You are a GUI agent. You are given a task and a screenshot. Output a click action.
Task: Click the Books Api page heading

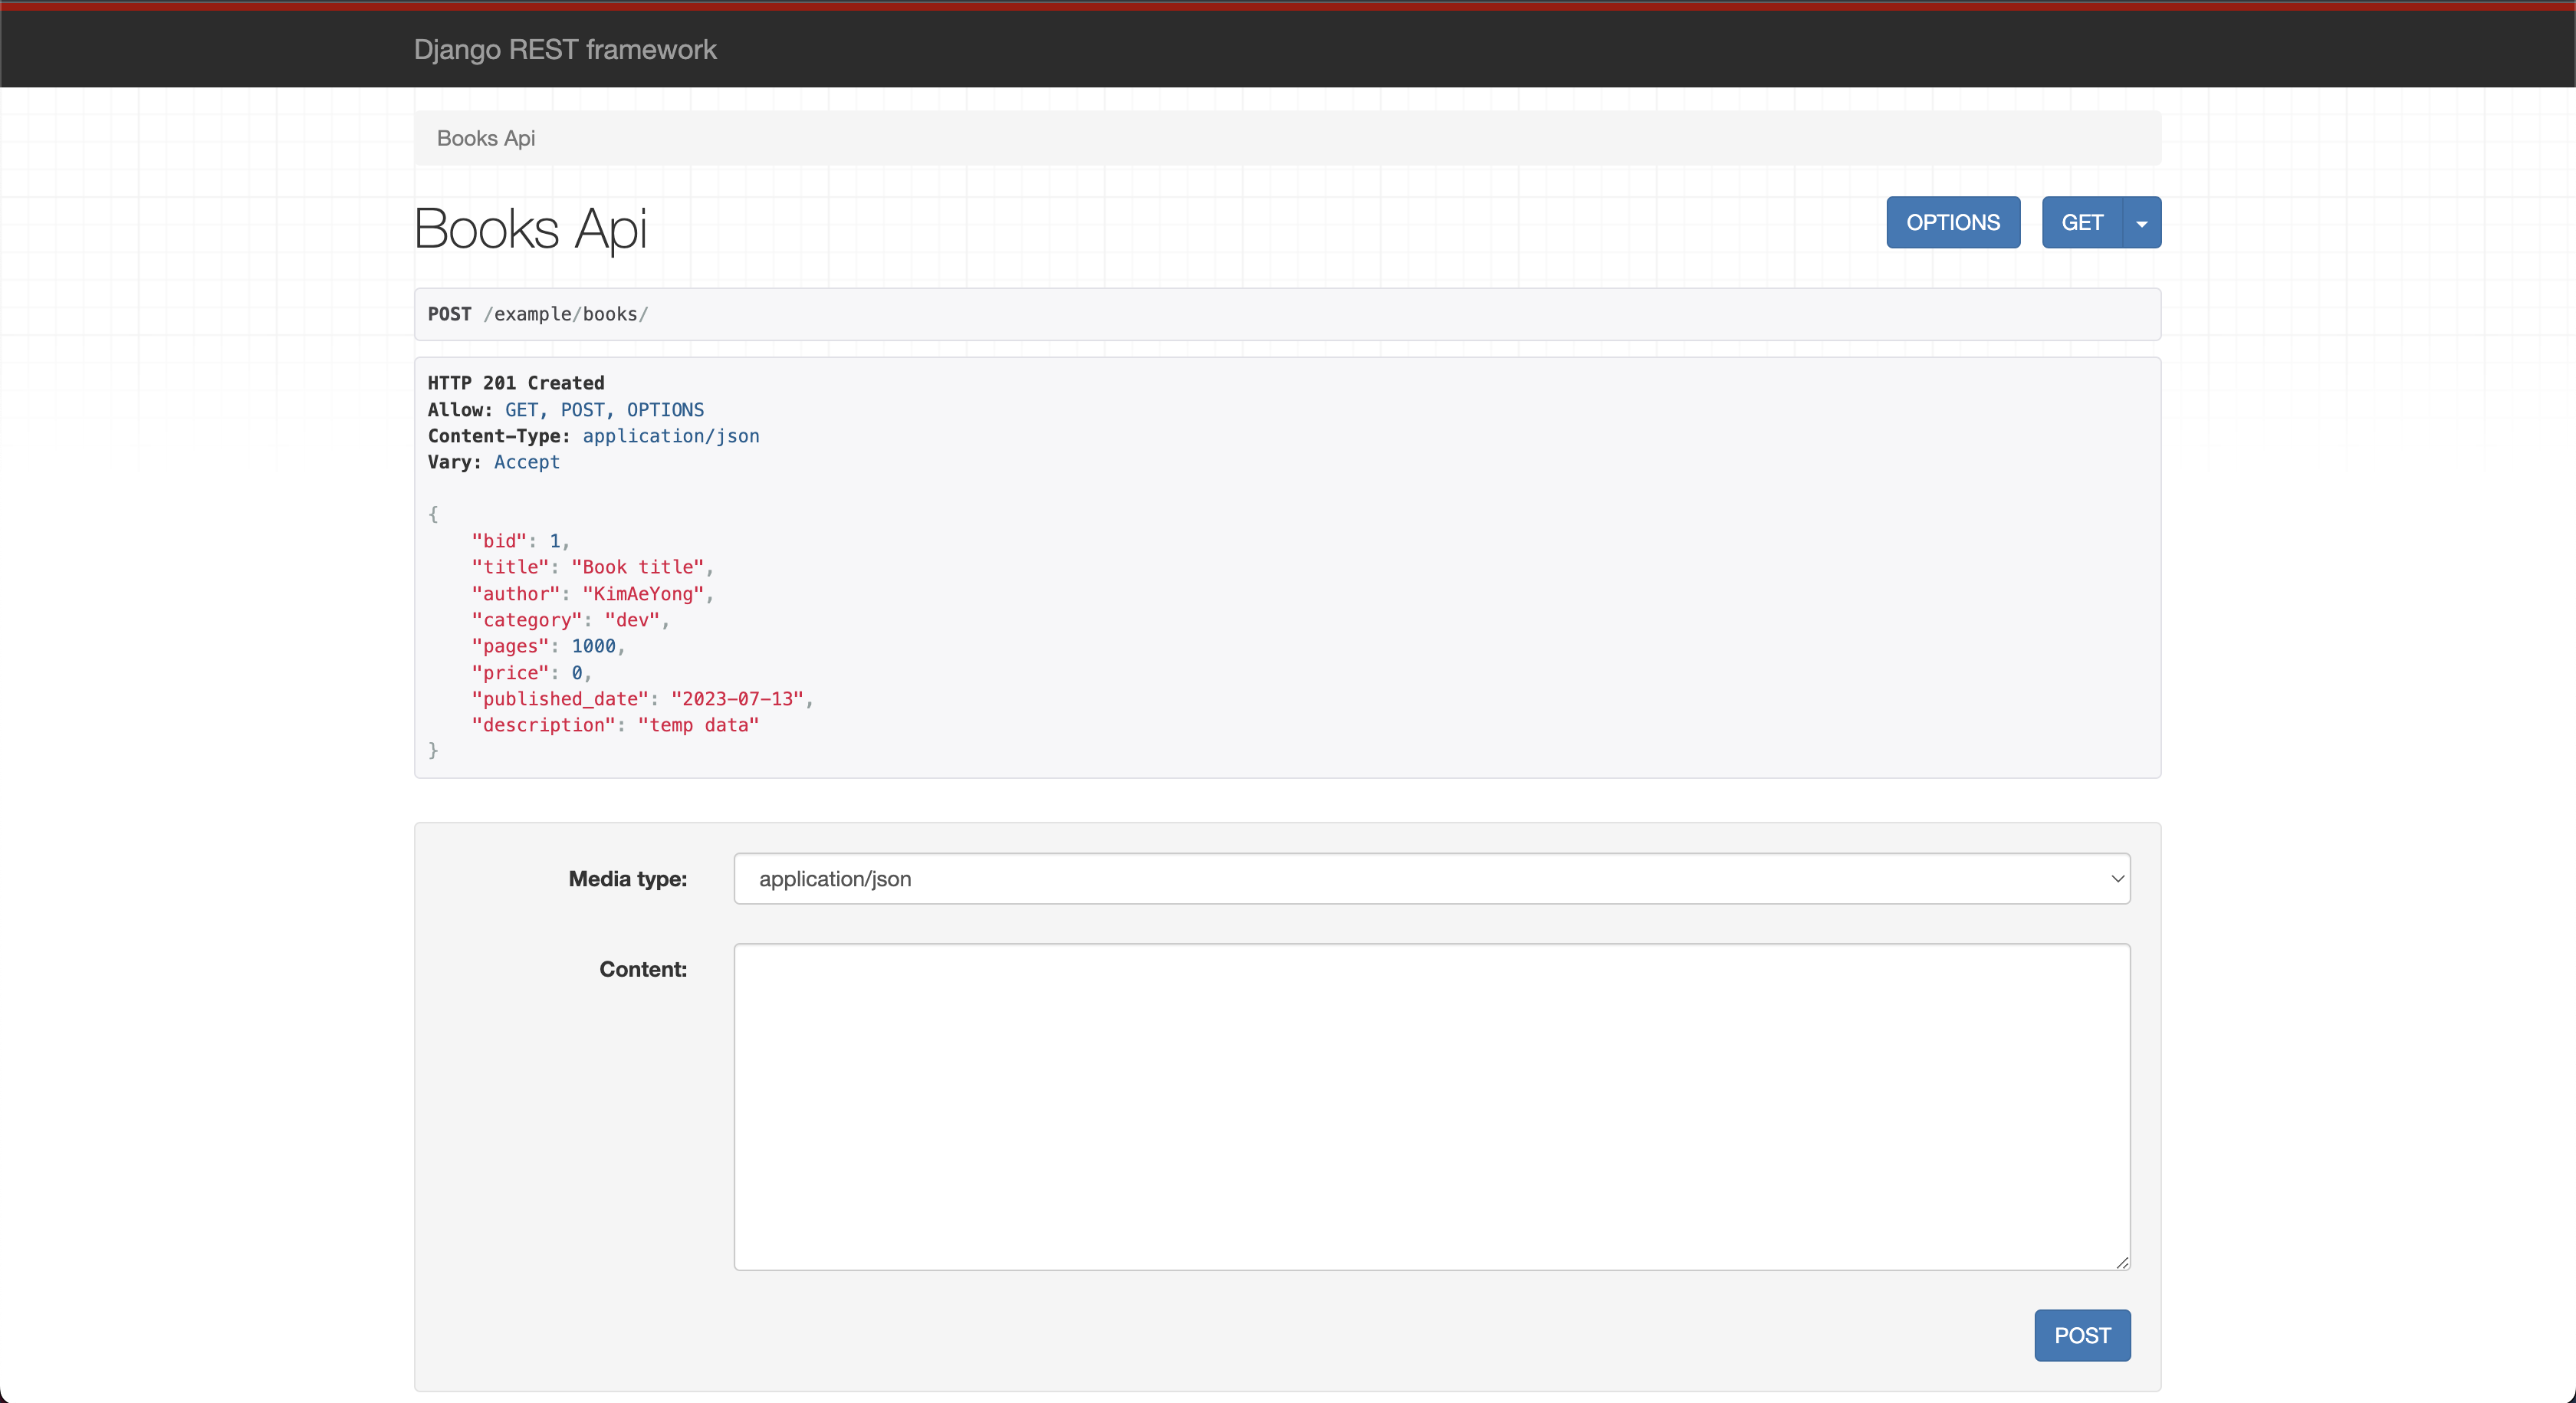click(530, 228)
